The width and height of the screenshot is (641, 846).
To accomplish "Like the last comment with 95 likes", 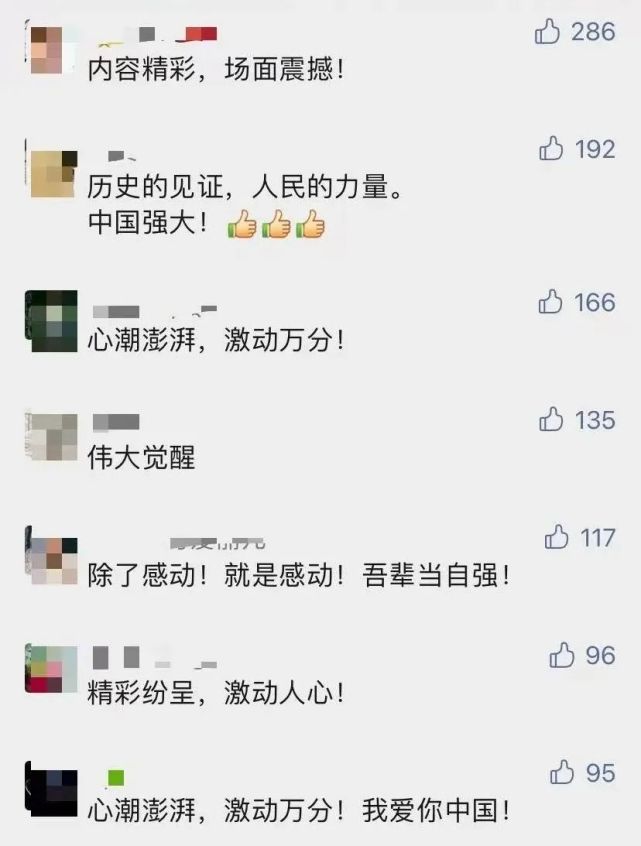I will click(x=562, y=773).
